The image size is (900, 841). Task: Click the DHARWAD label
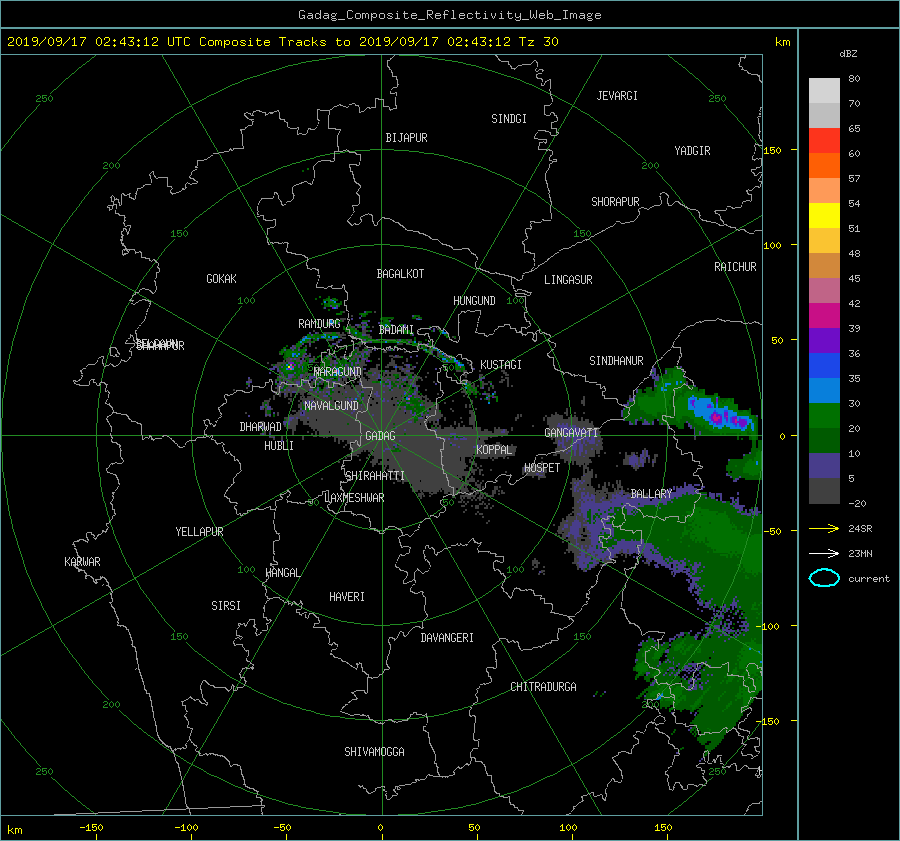(261, 427)
